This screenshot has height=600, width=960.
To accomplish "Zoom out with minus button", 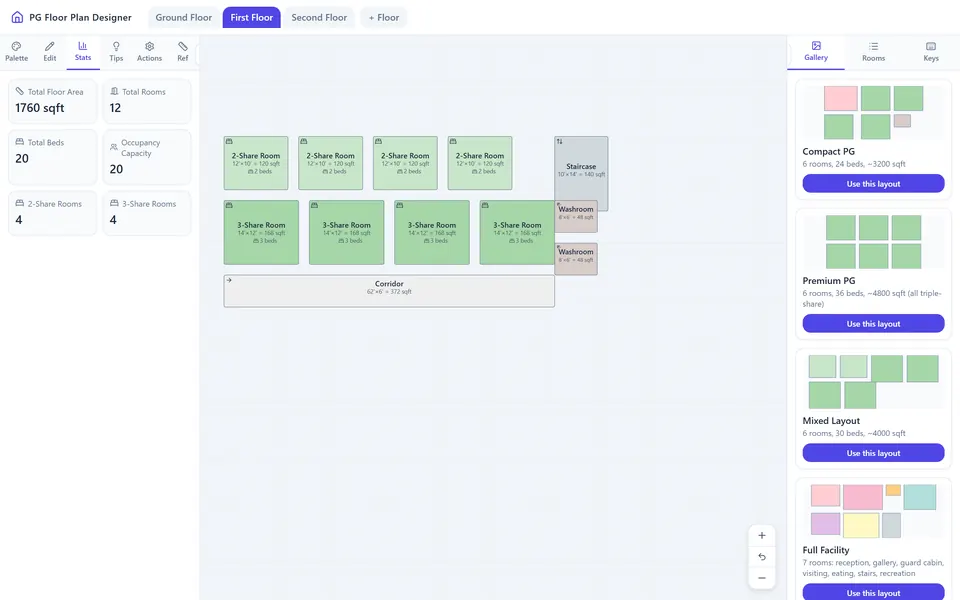I will [762, 577].
